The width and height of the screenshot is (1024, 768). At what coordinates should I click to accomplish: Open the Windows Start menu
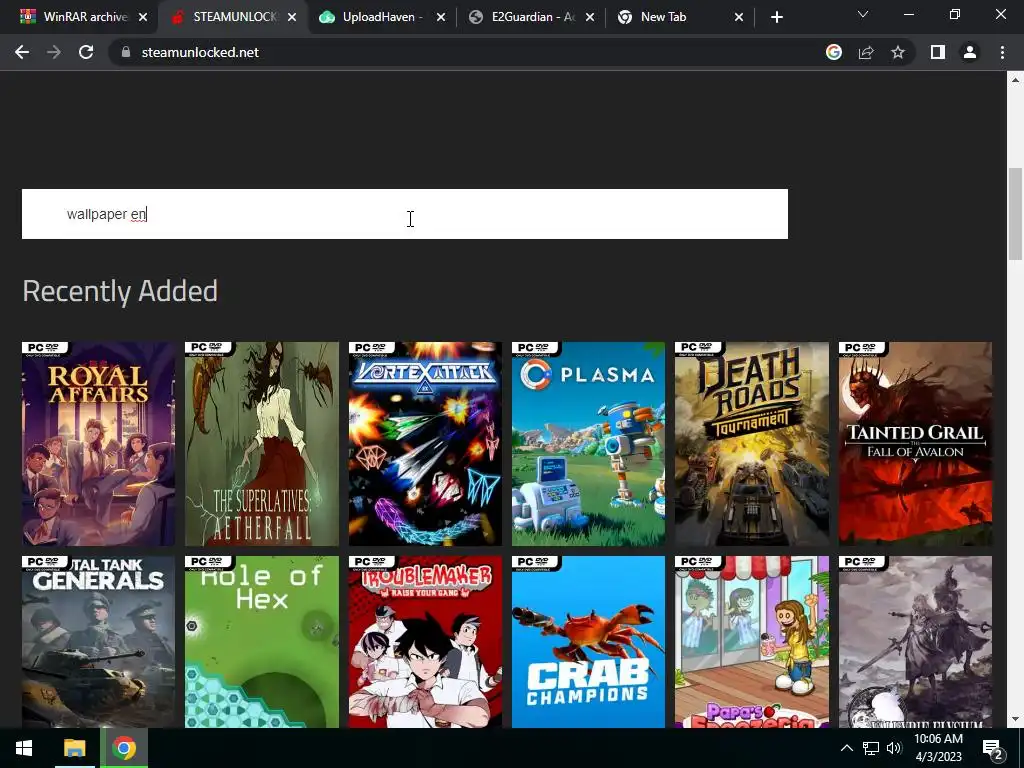coord(24,748)
